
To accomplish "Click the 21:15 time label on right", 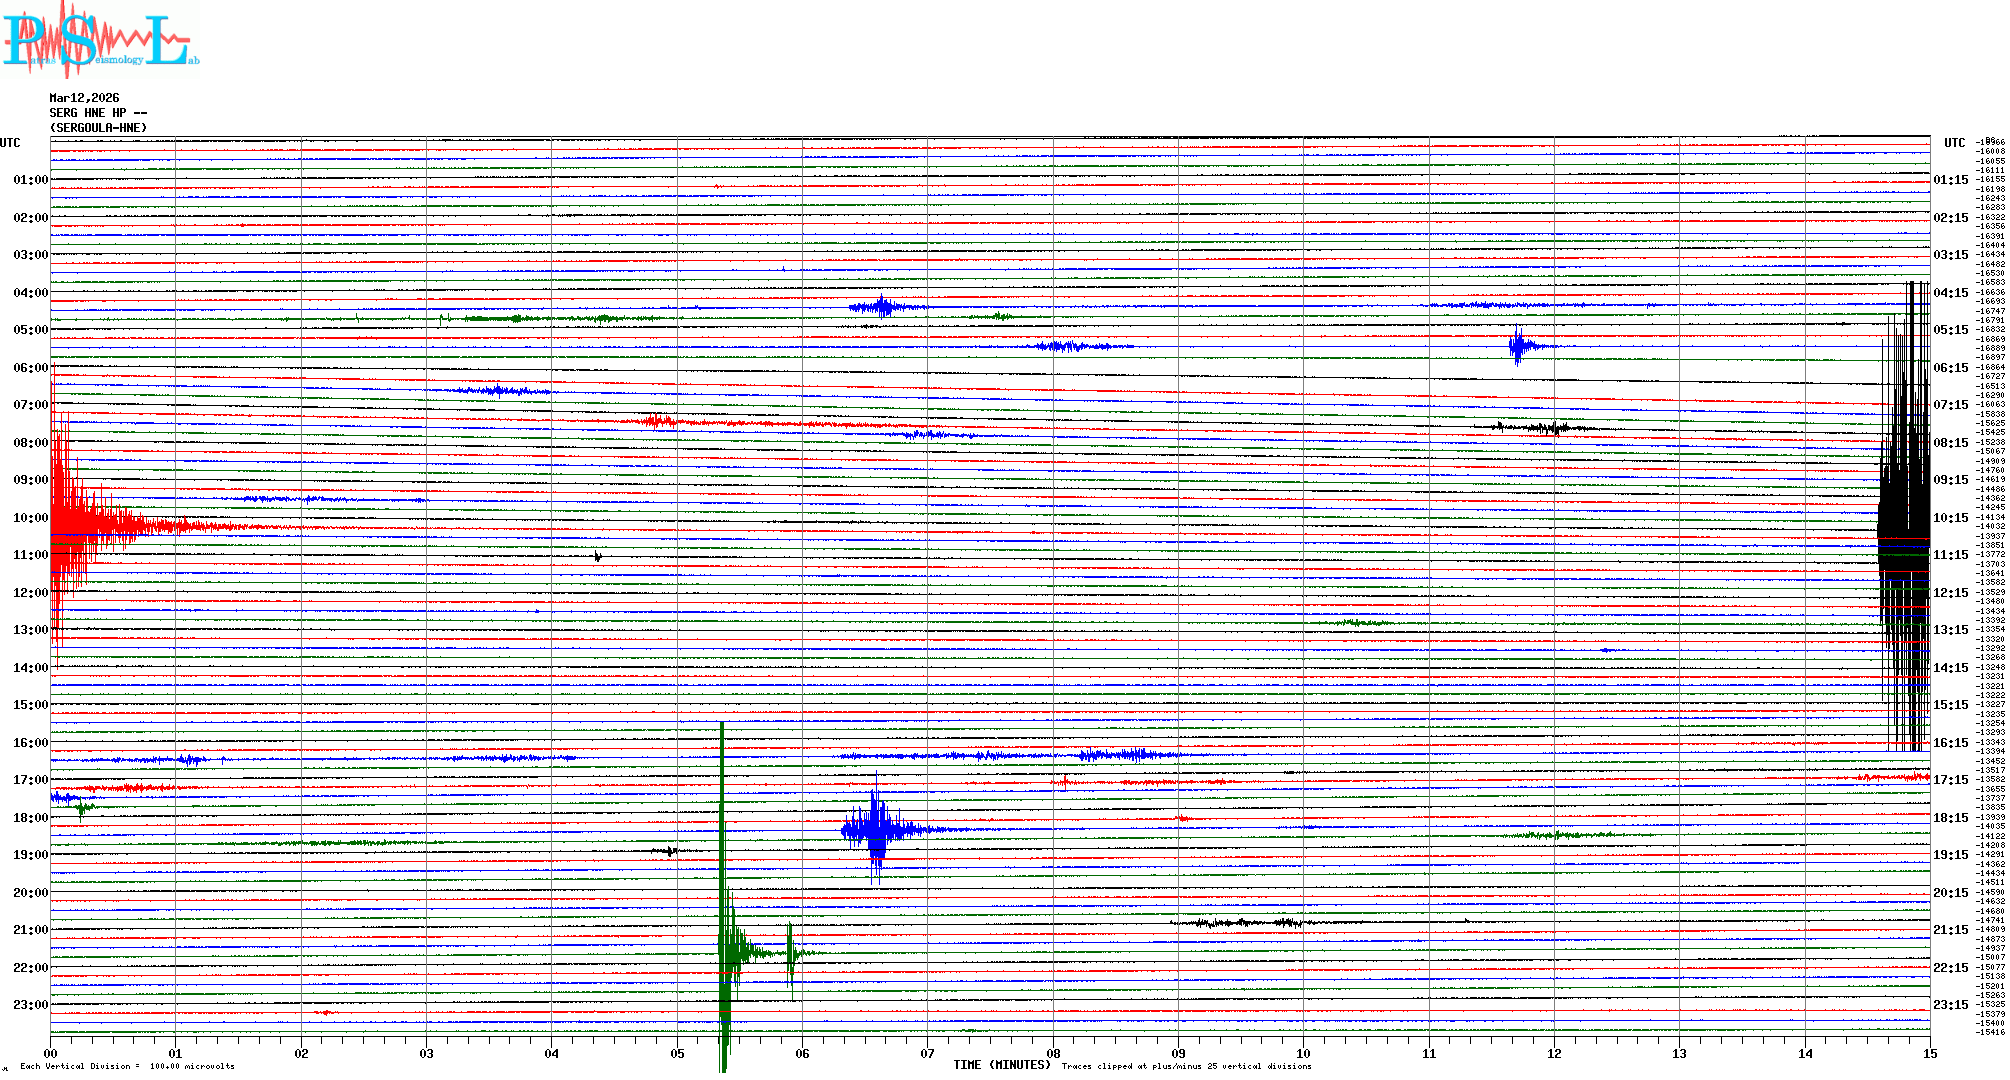I will [1950, 930].
